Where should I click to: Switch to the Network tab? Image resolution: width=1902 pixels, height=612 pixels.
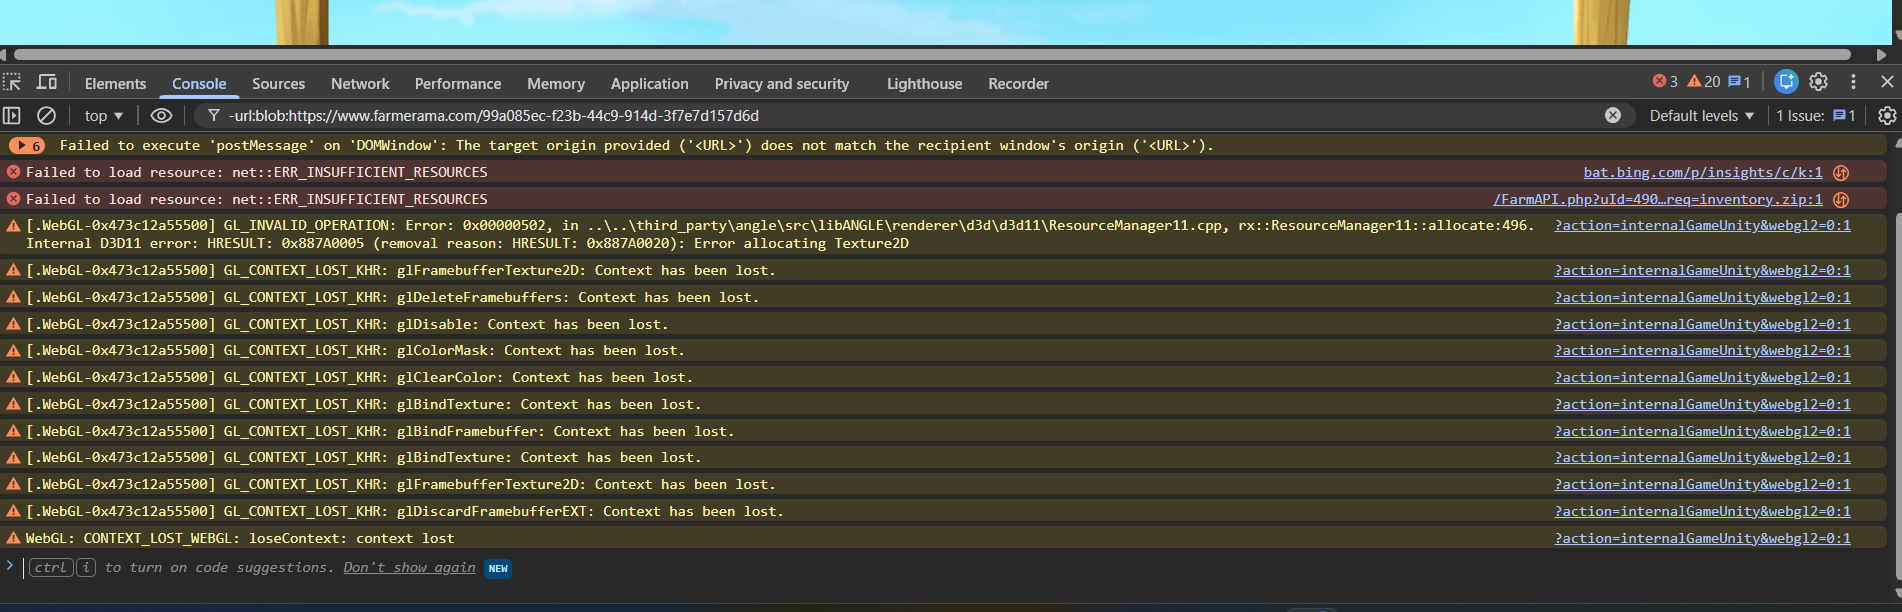click(x=360, y=84)
